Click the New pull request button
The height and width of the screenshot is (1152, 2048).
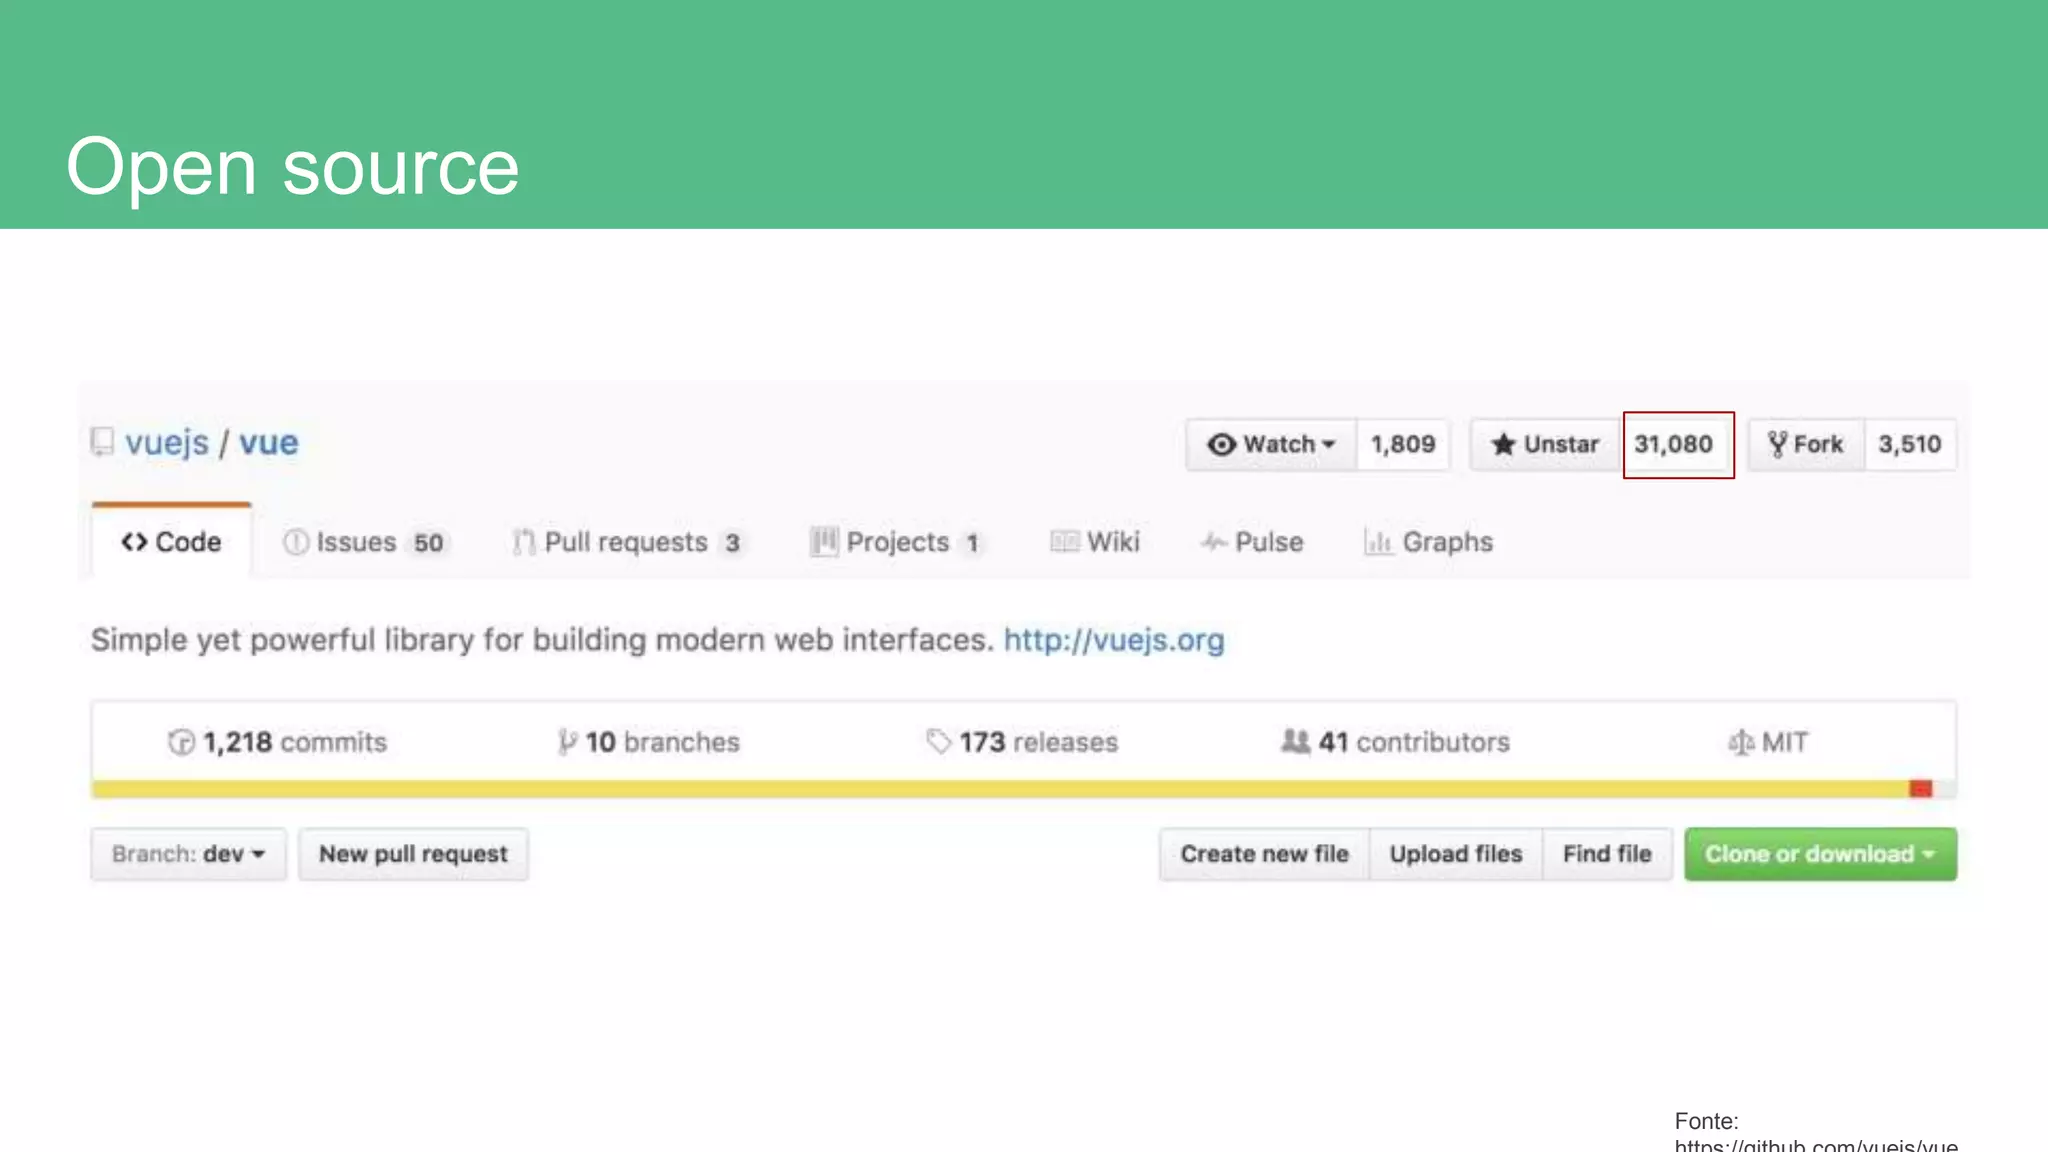(413, 854)
